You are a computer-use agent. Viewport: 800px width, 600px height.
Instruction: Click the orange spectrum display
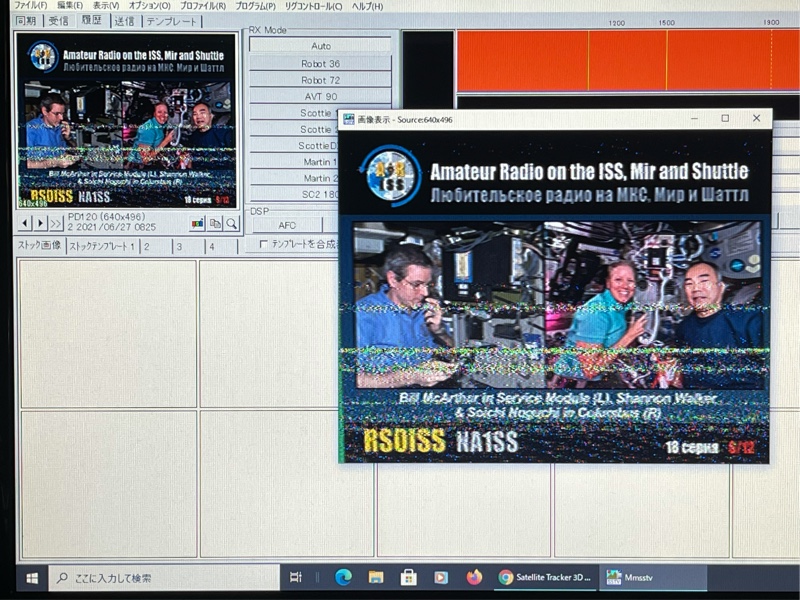[x=628, y=61]
